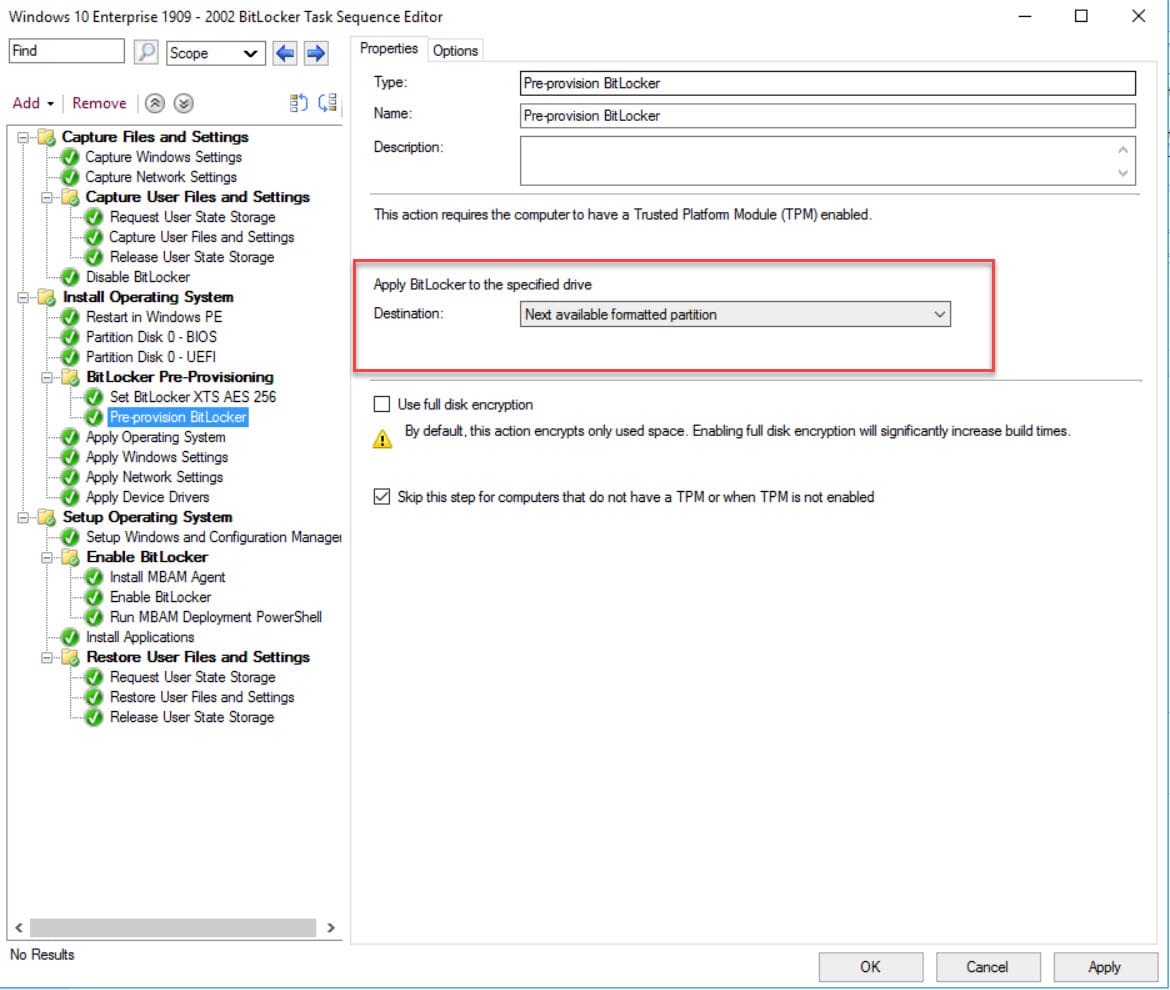The image size is (1170, 990).
Task: Click the Apply button
Action: pos(1104,967)
